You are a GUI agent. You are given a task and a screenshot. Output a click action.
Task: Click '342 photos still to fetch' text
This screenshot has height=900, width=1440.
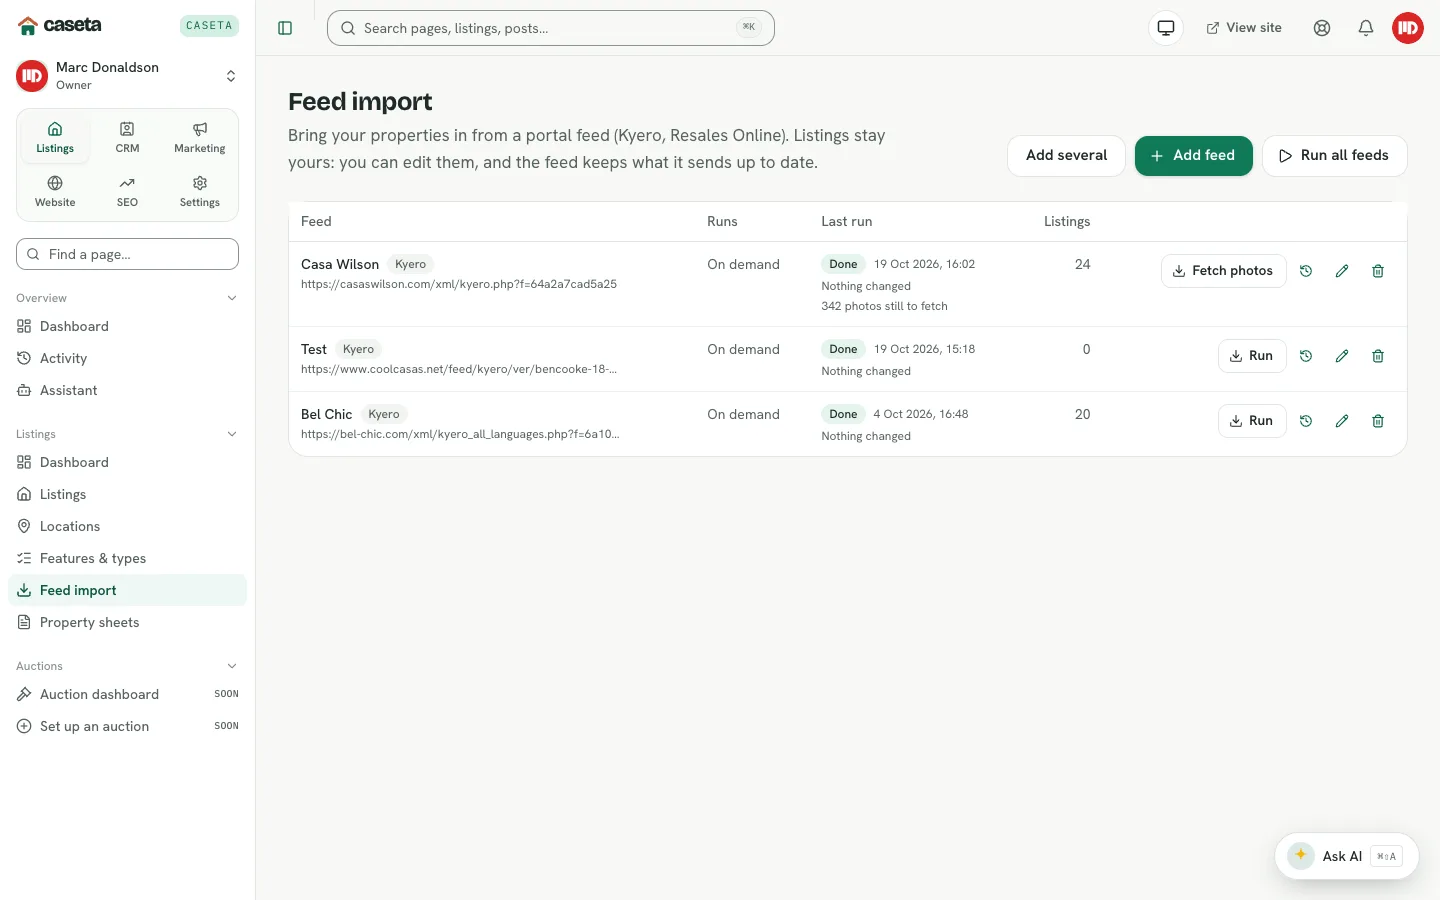point(884,306)
